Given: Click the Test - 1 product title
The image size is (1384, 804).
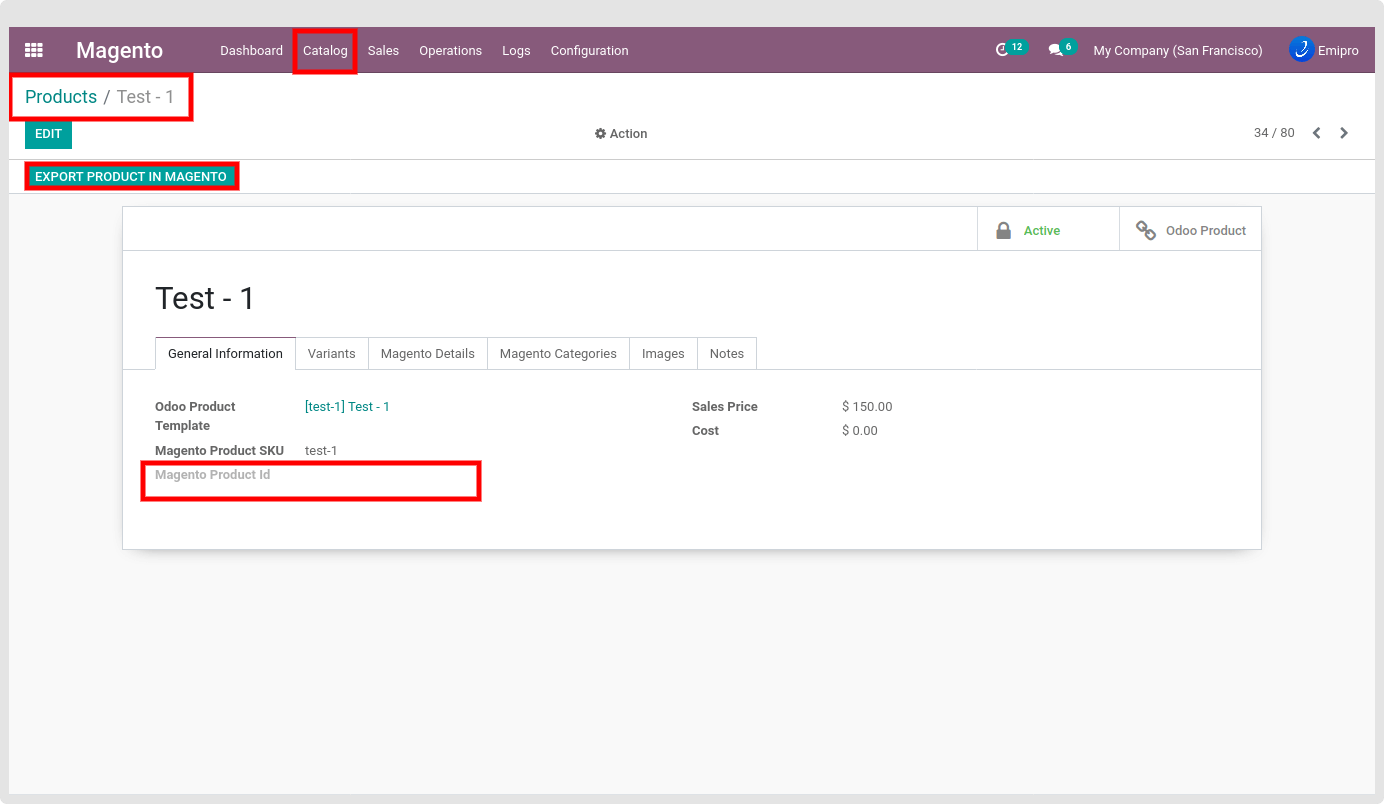Looking at the screenshot, I should 205,298.
